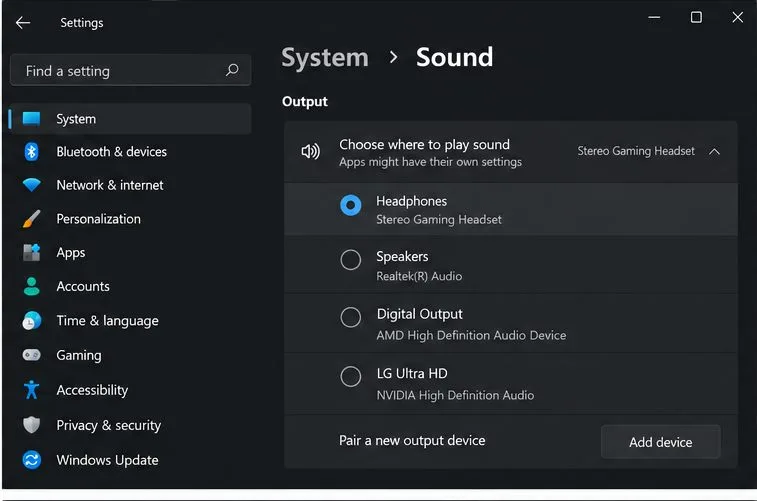Click the magnifier search icon
The image size is (757, 501).
point(232,70)
